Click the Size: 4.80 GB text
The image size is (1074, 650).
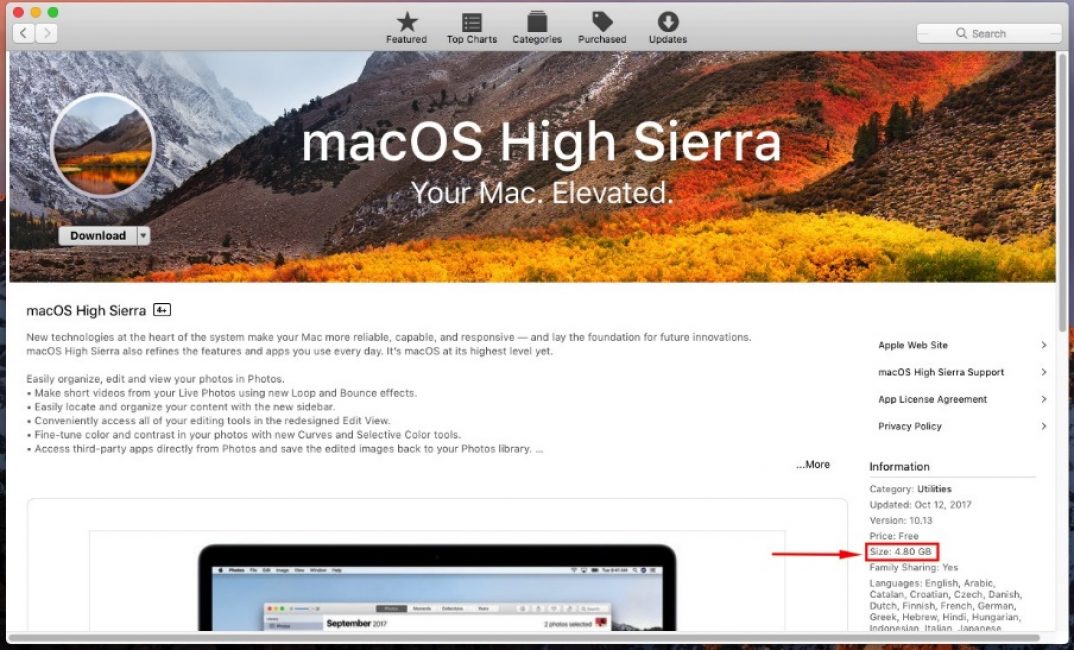coord(901,551)
